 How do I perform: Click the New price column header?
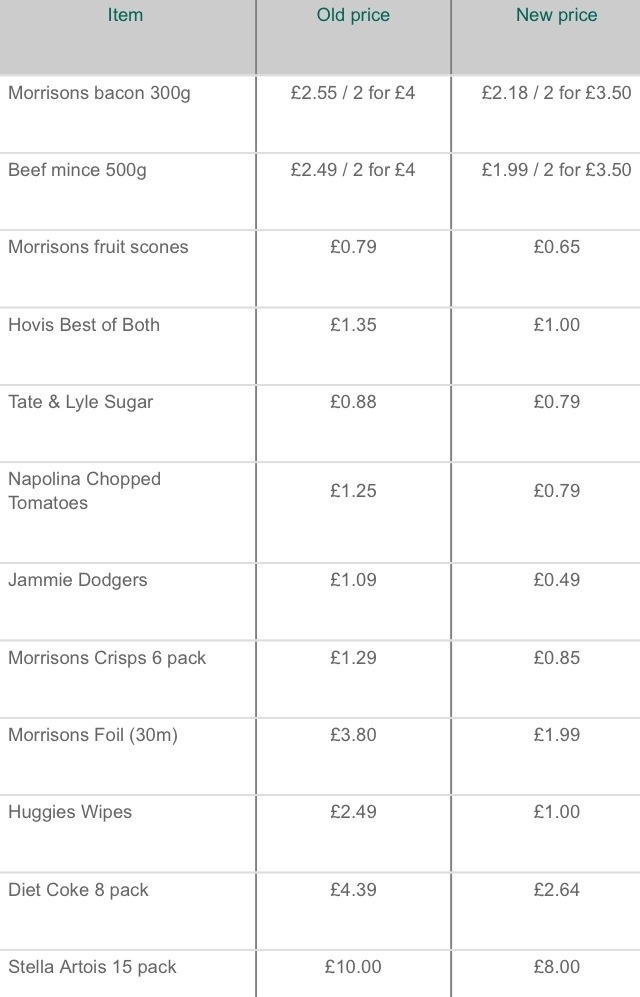point(557,15)
